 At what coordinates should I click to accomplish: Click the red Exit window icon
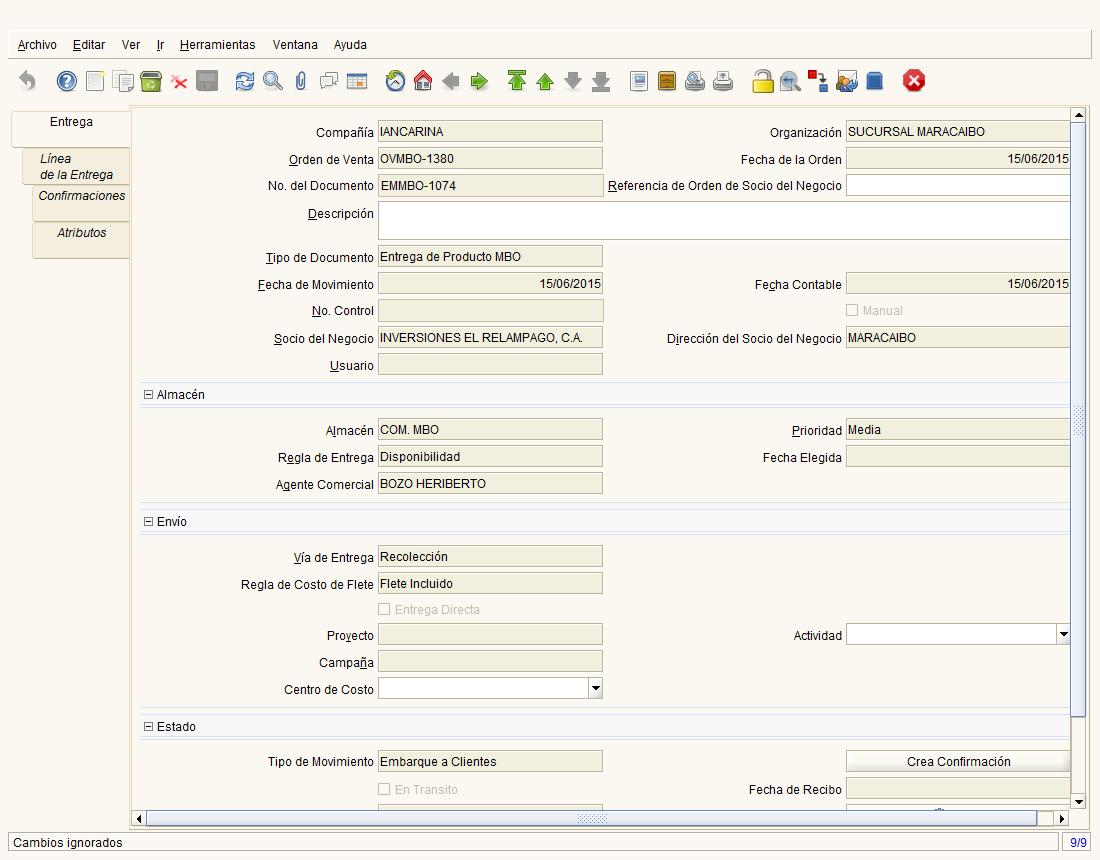914,82
